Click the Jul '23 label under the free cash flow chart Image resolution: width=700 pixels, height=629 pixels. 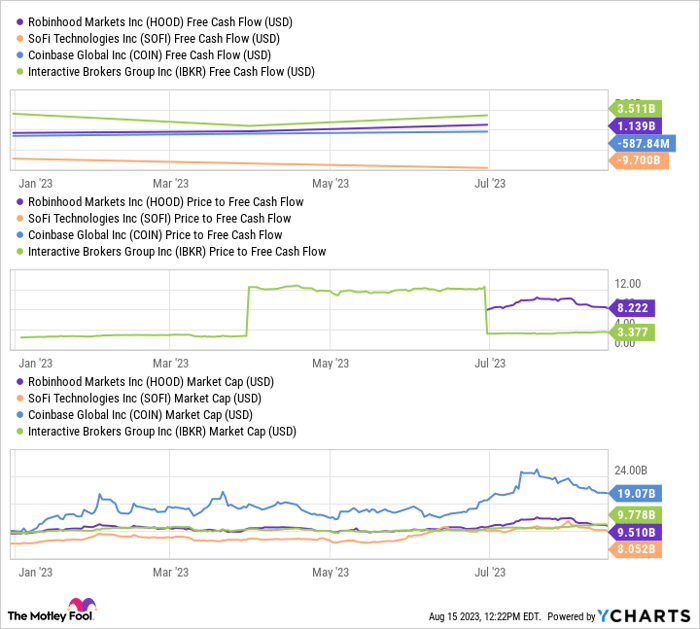coord(490,183)
